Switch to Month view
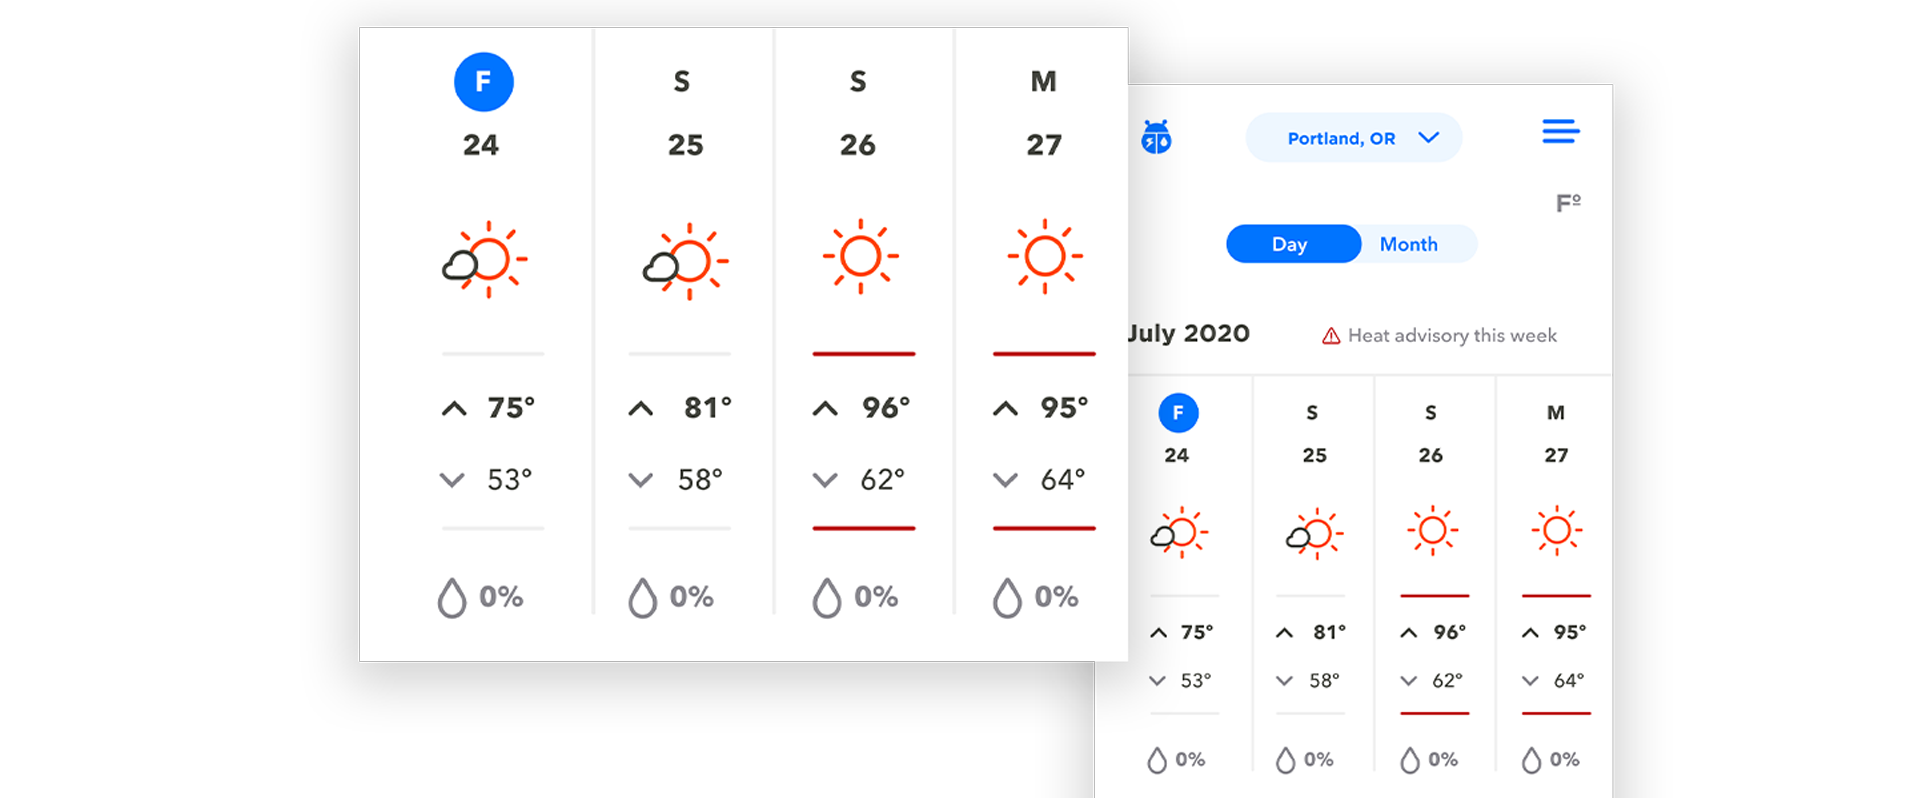Image resolution: width=1920 pixels, height=798 pixels. pos(1408,244)
